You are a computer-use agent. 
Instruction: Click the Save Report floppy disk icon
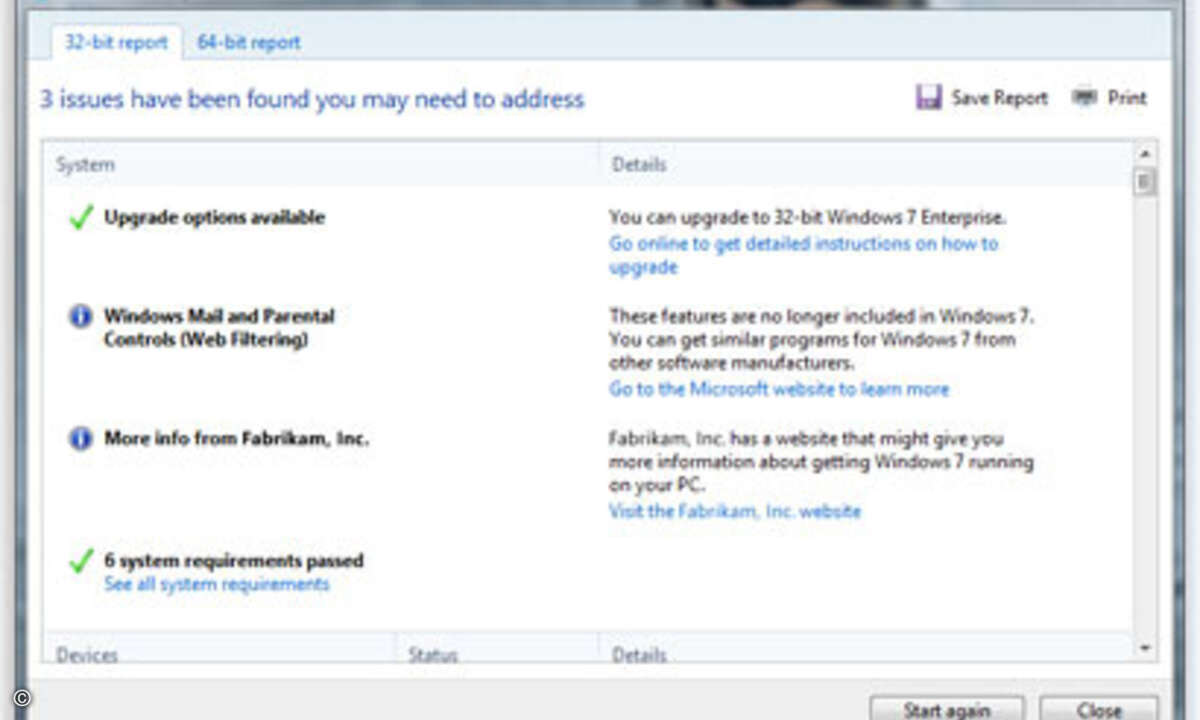tap(929, 97)
